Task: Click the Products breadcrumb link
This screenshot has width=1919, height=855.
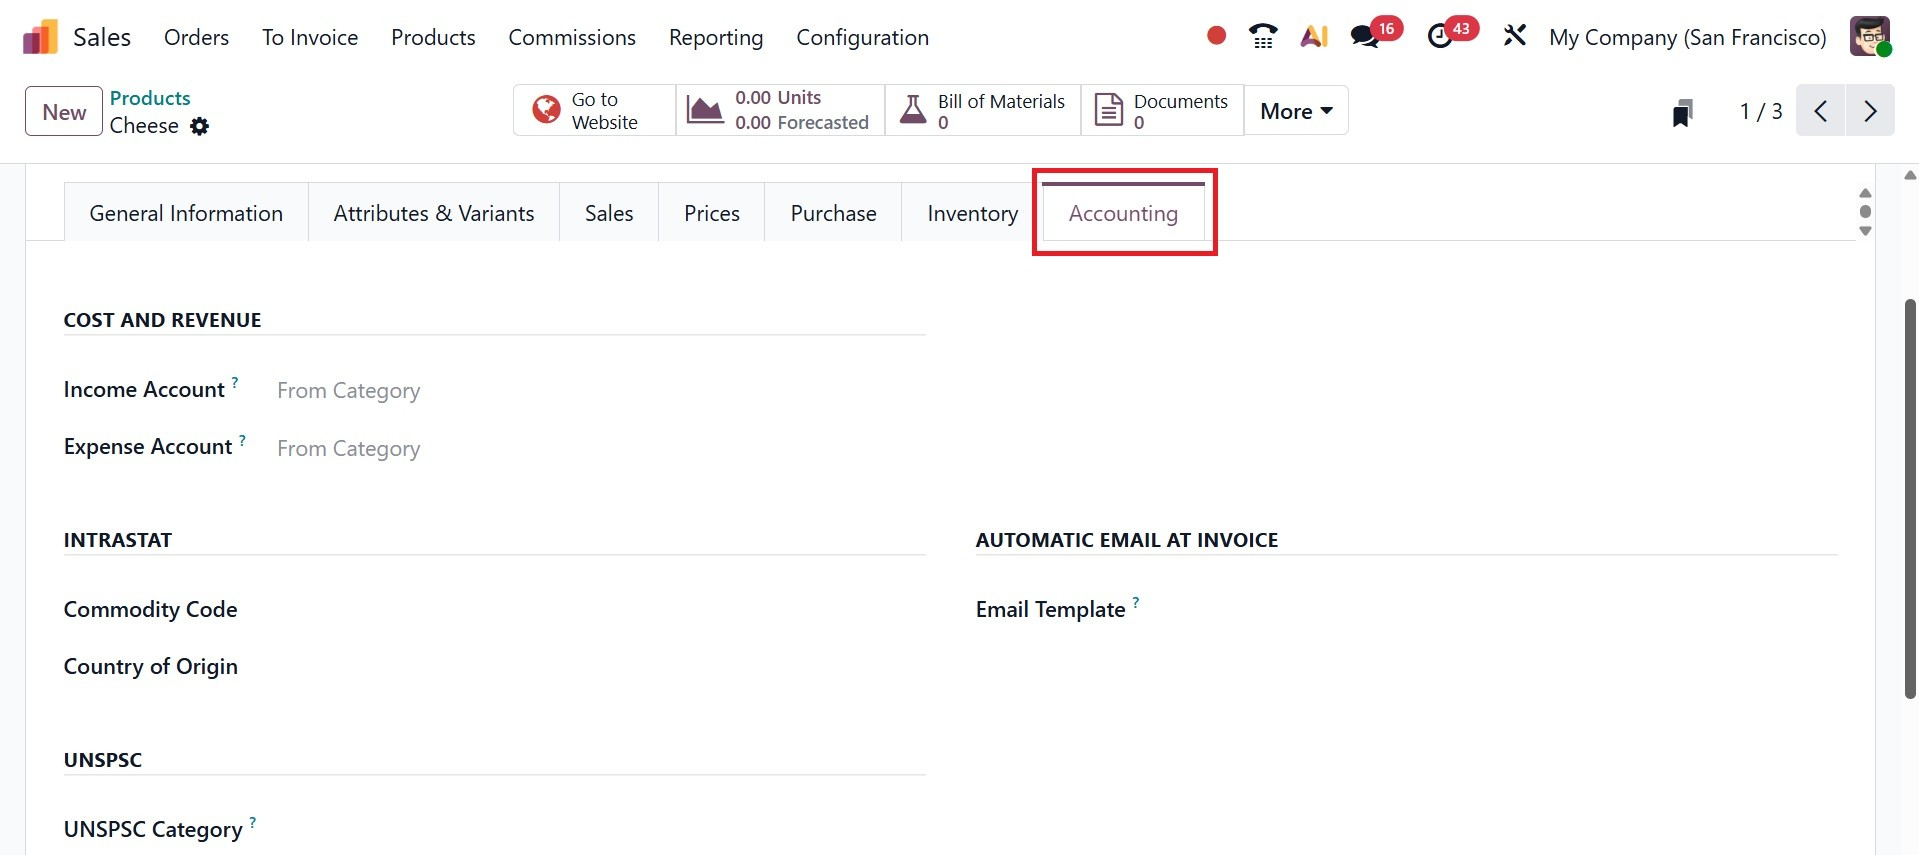Action: (x=150, y=98)
